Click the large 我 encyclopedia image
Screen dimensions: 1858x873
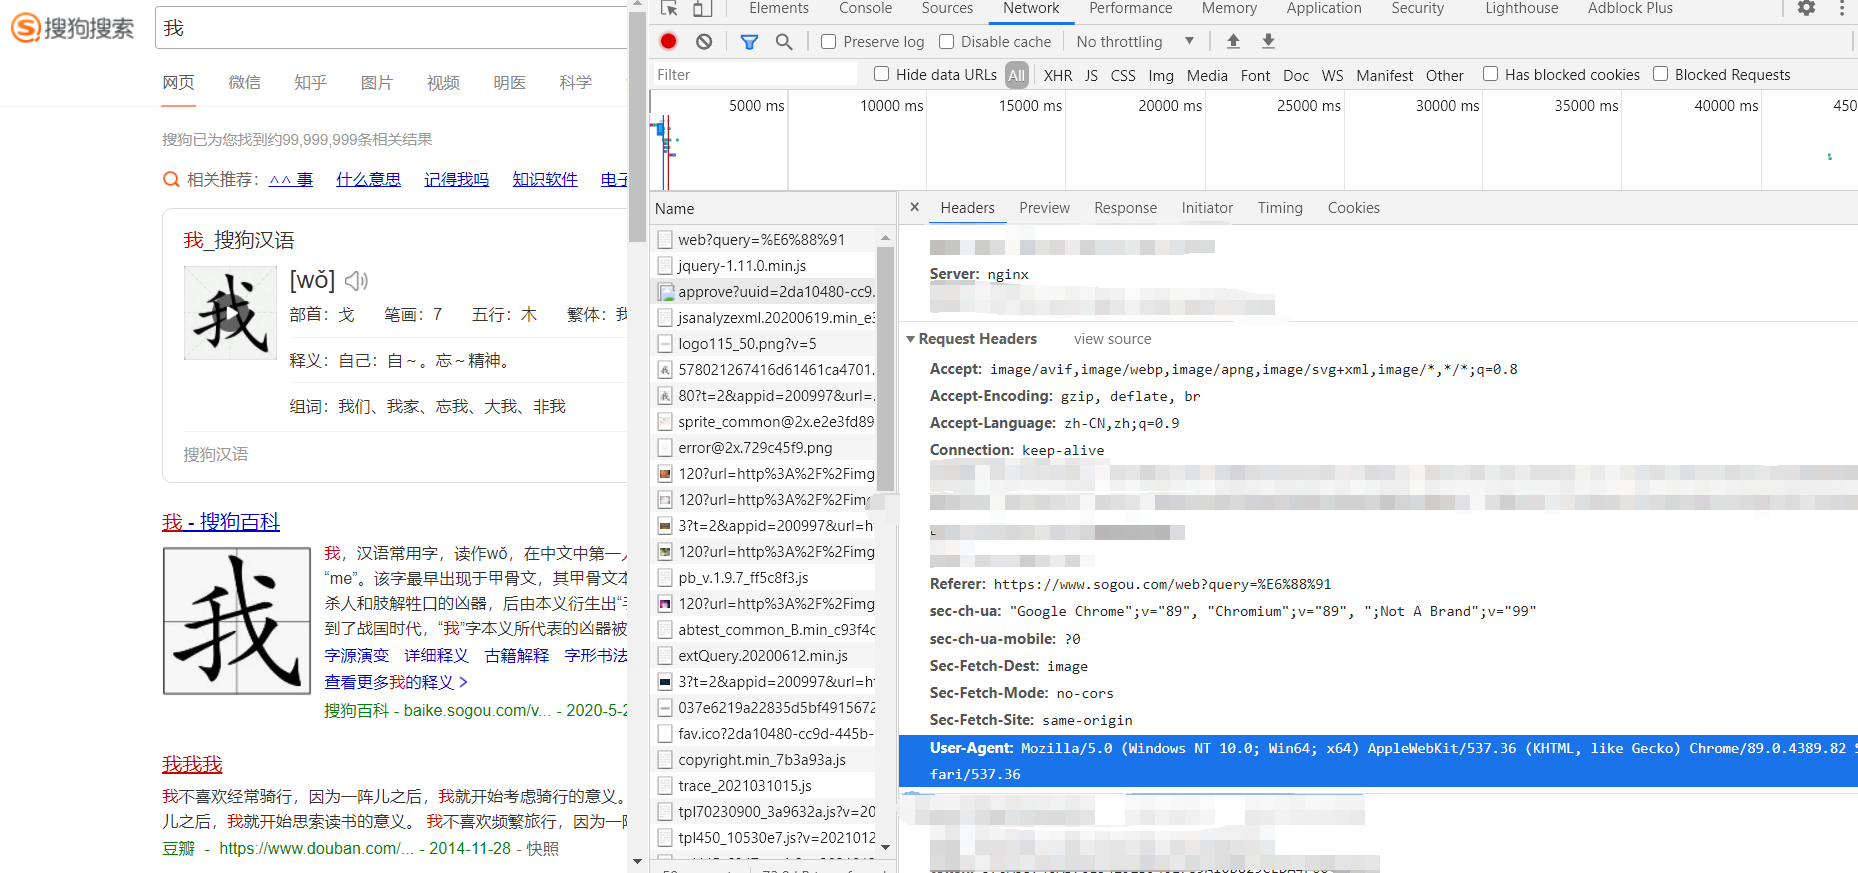[x=237, y=621]
